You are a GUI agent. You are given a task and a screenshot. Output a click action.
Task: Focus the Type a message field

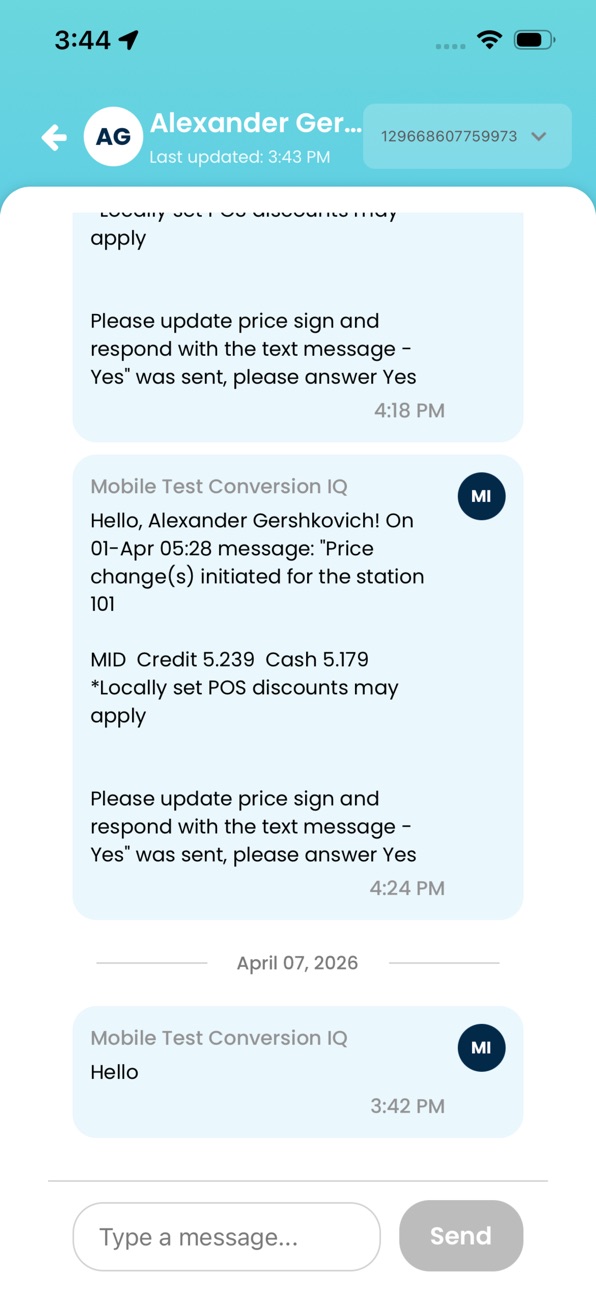[227, 1237]
